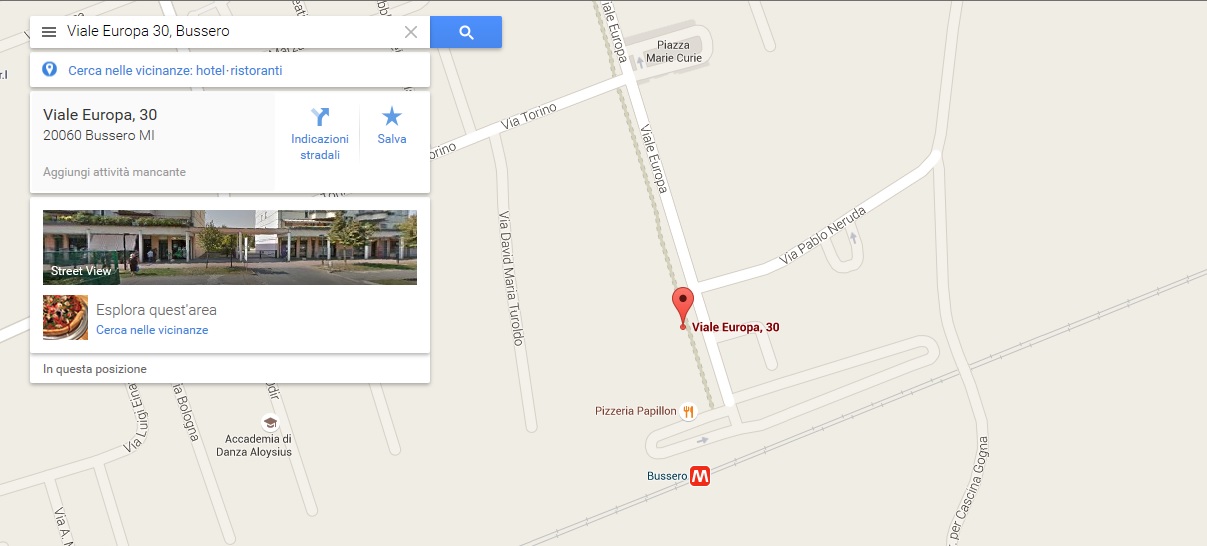The width and height of the screenshot is (1207, 546).
Task: Open the Street View thumbnail
Action: [230, 247]
